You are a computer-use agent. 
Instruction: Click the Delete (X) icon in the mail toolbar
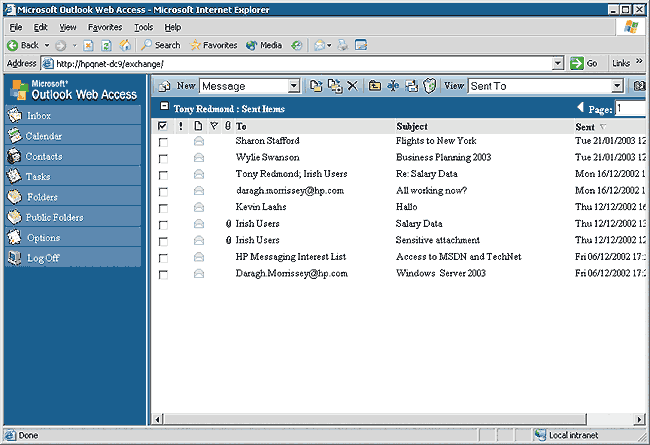point(352,87)
